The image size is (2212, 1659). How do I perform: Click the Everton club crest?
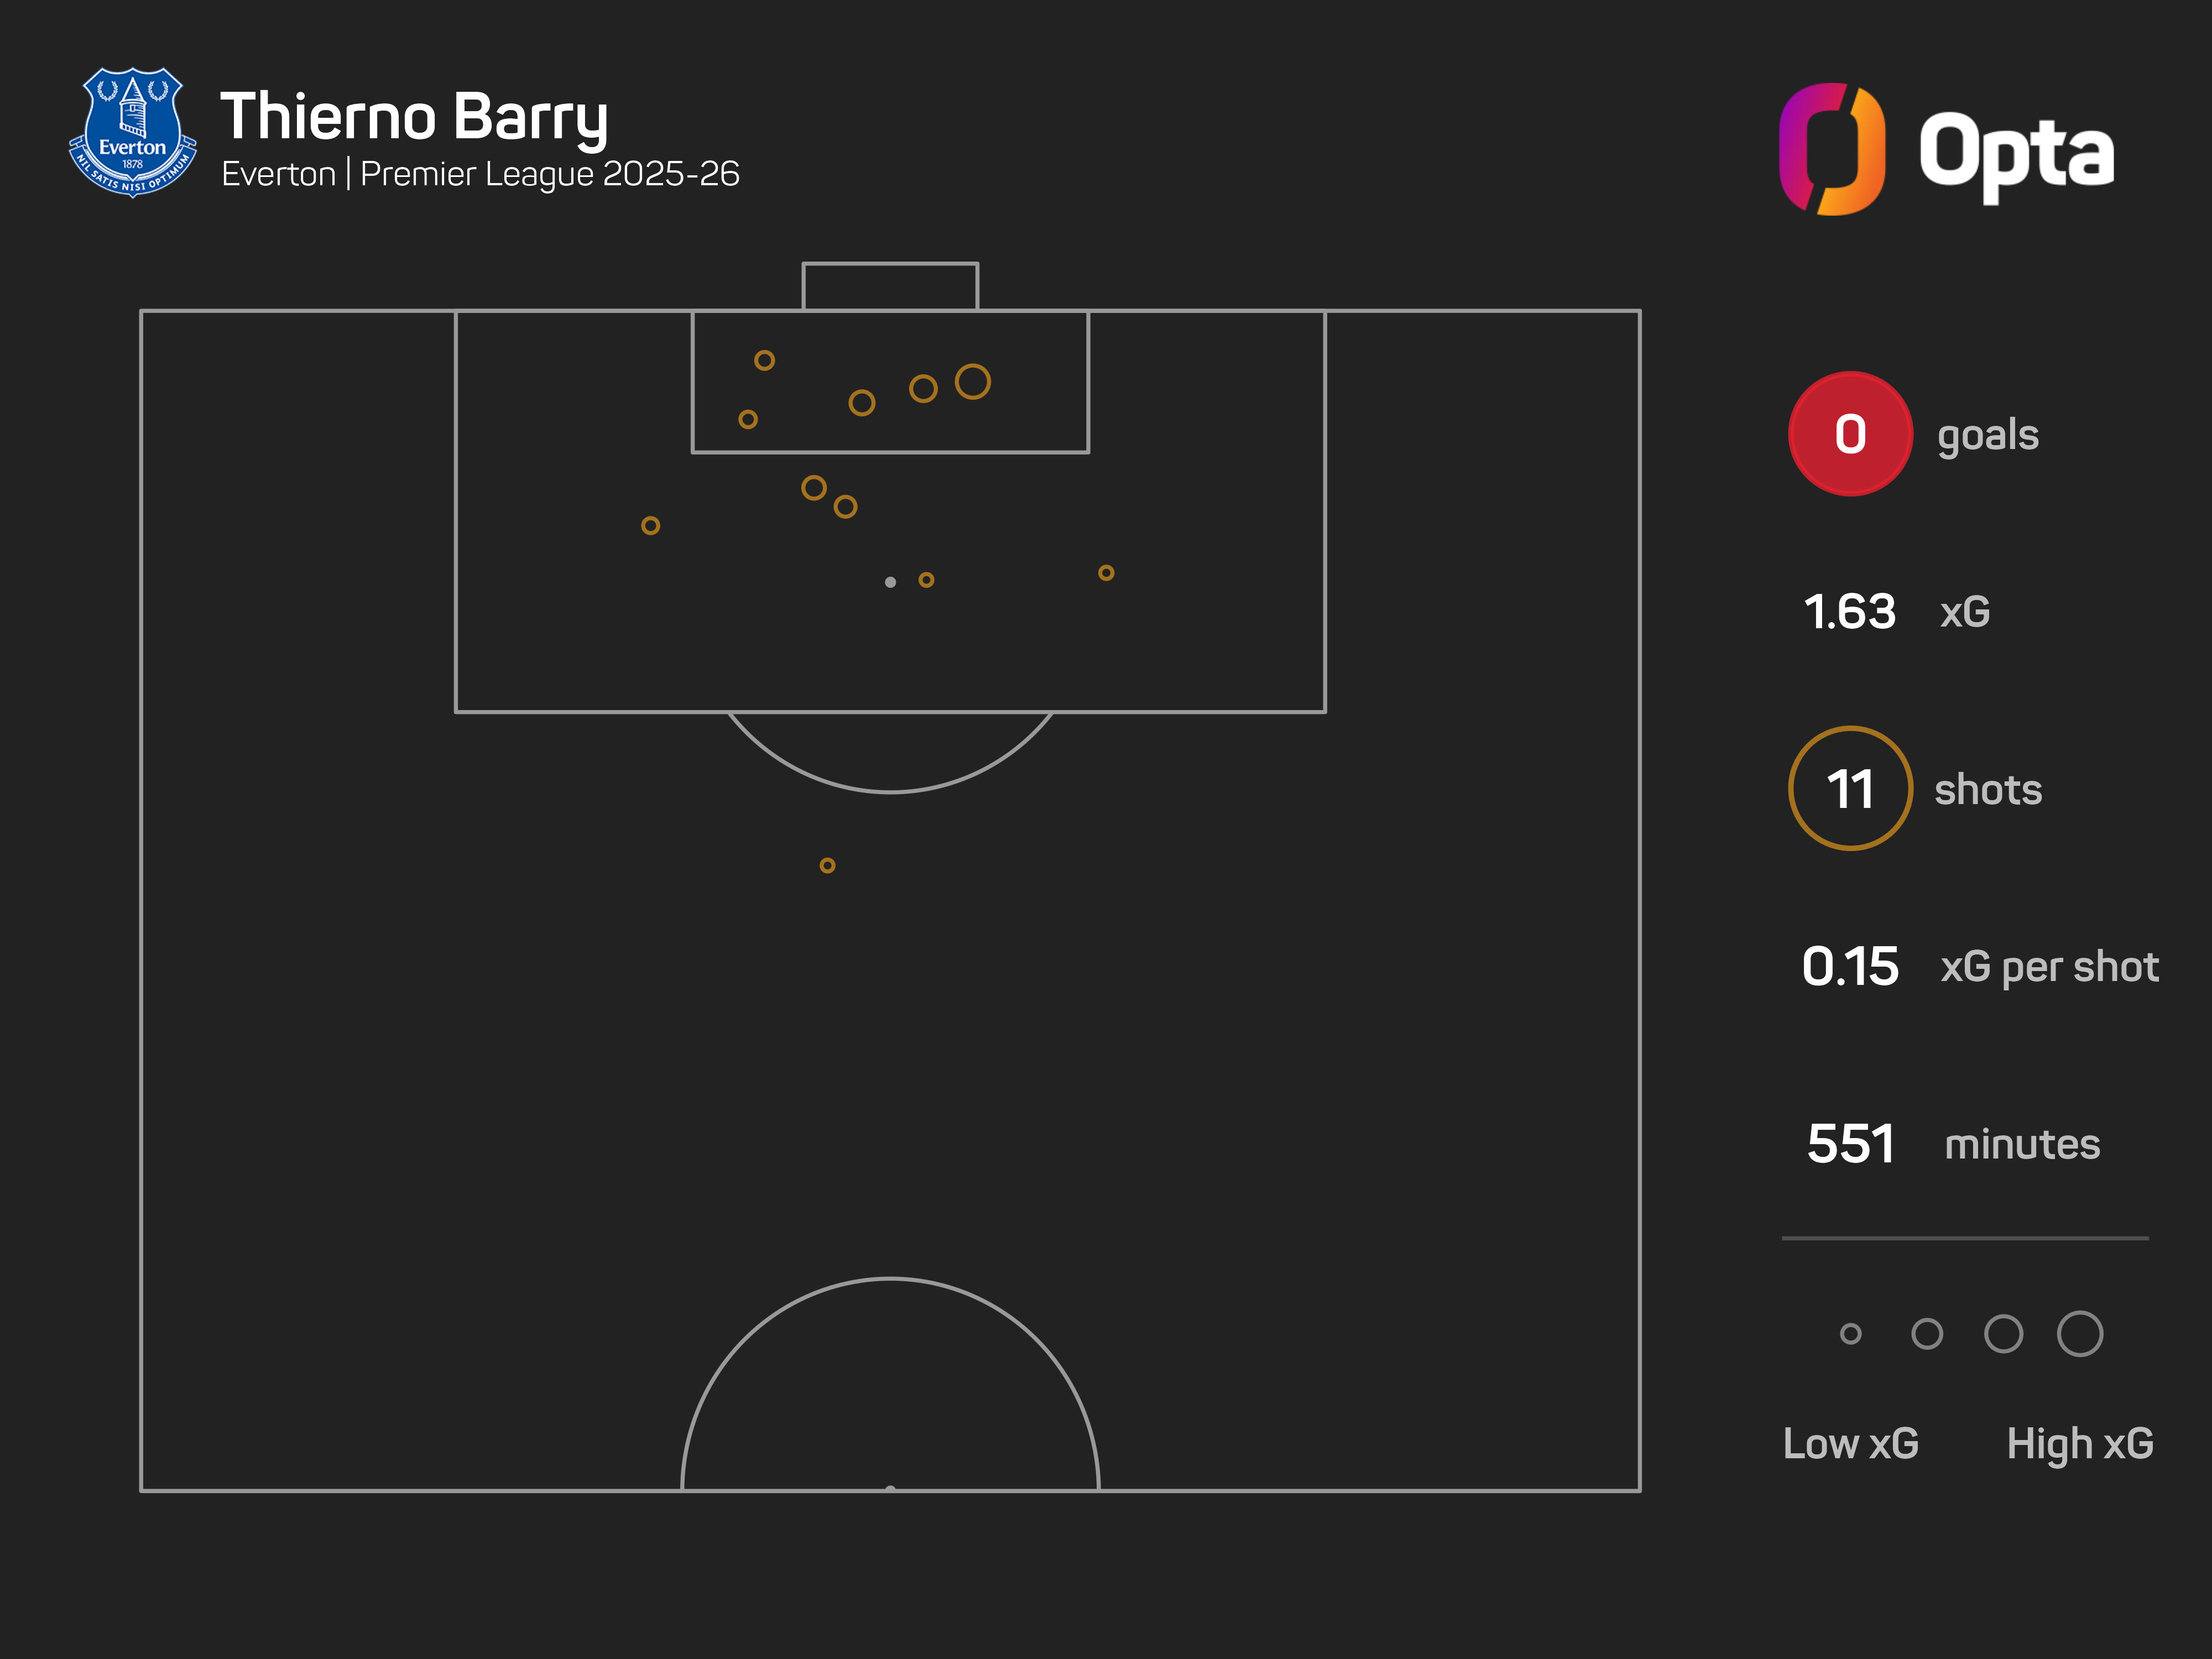133,132
